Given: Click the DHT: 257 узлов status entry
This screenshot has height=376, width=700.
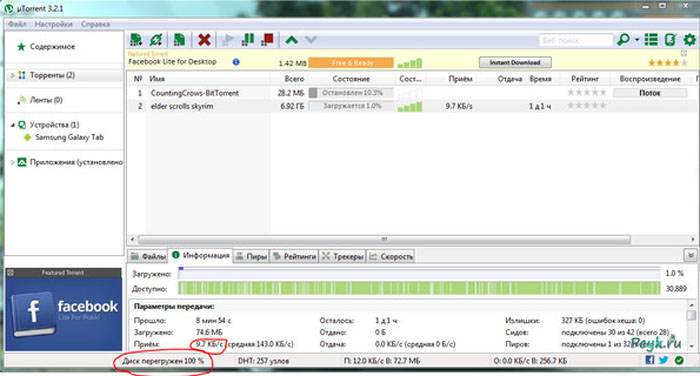Looking at the screenshot, I should pyautogui.click(x=263, y=361).
